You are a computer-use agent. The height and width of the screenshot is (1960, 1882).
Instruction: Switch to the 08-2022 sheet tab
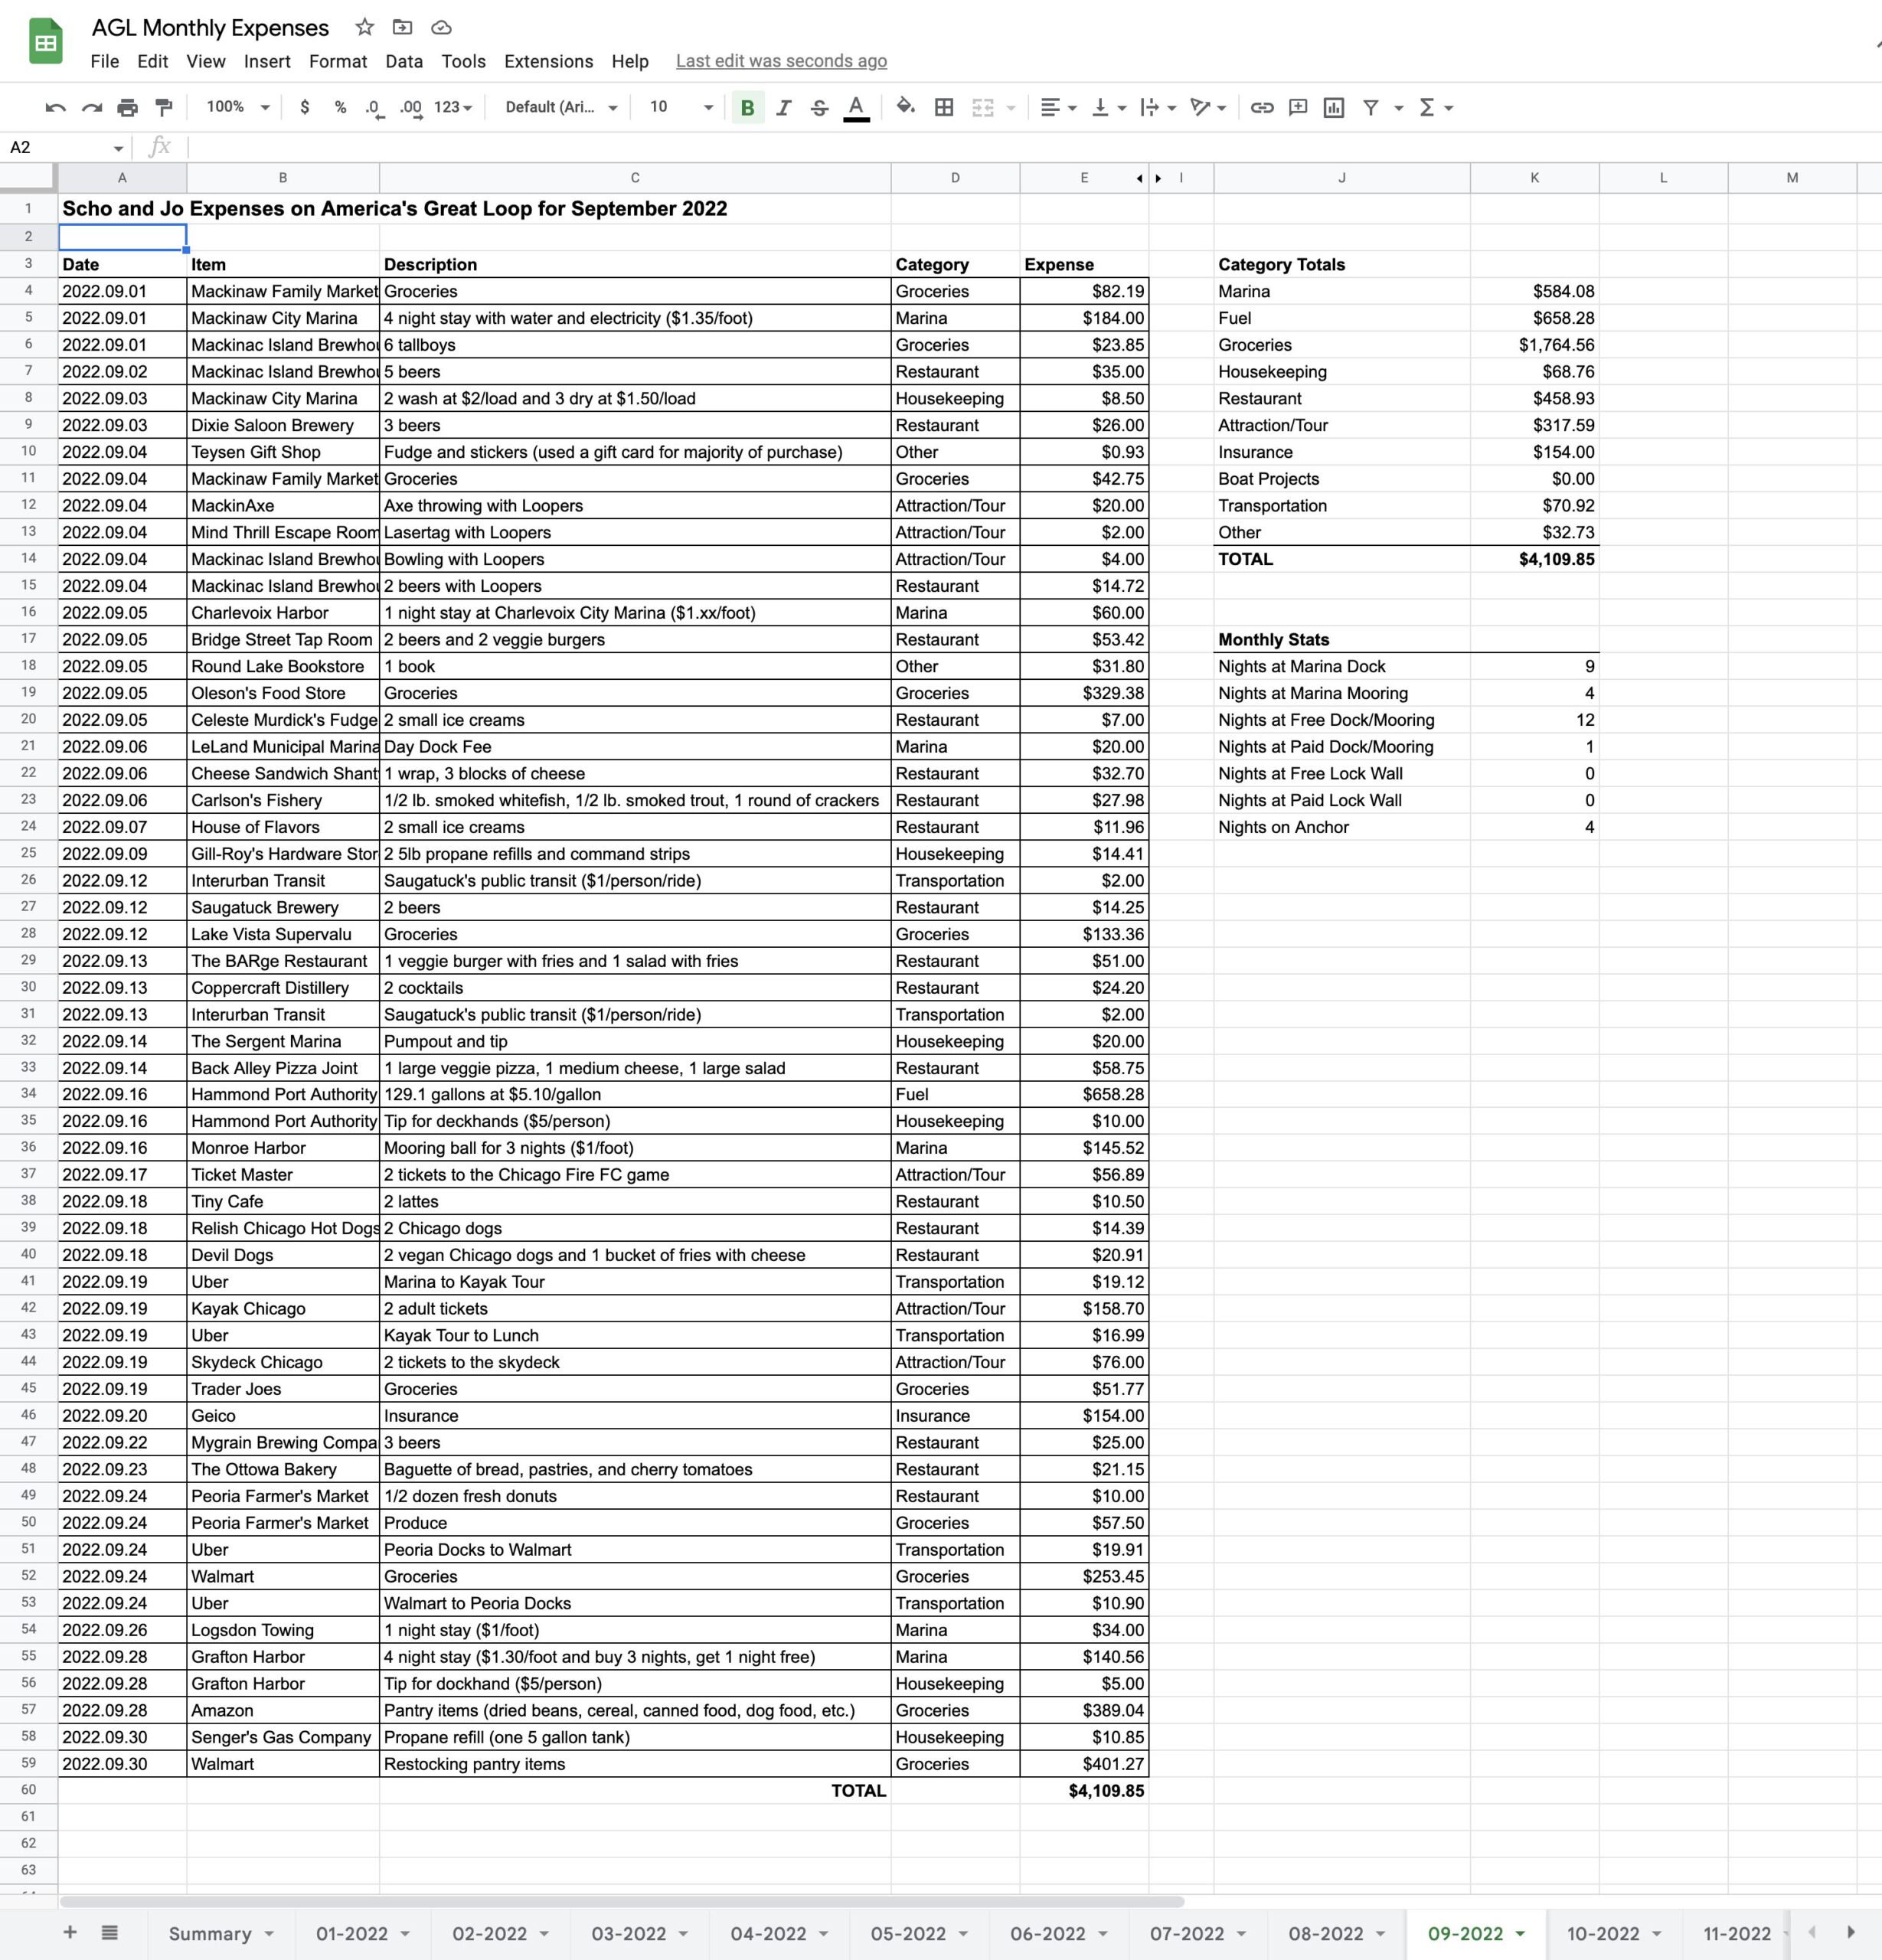coord(1325,1933)
